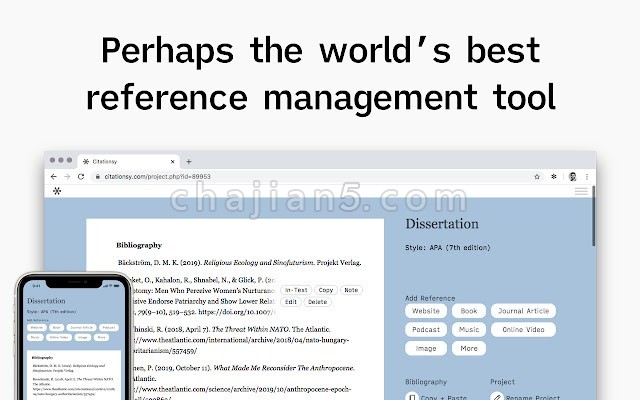Click the Edit button on the reference
Image resolution: width=640 pixels, height=400 pixels.
[x=291, y=302]
